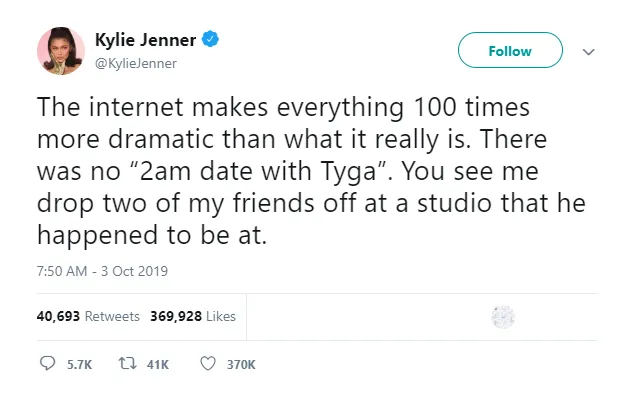Click the 7:50 AM - 3 Oct 2019 timestamp
The image size is (634, 398).
(x=102, y=271)
